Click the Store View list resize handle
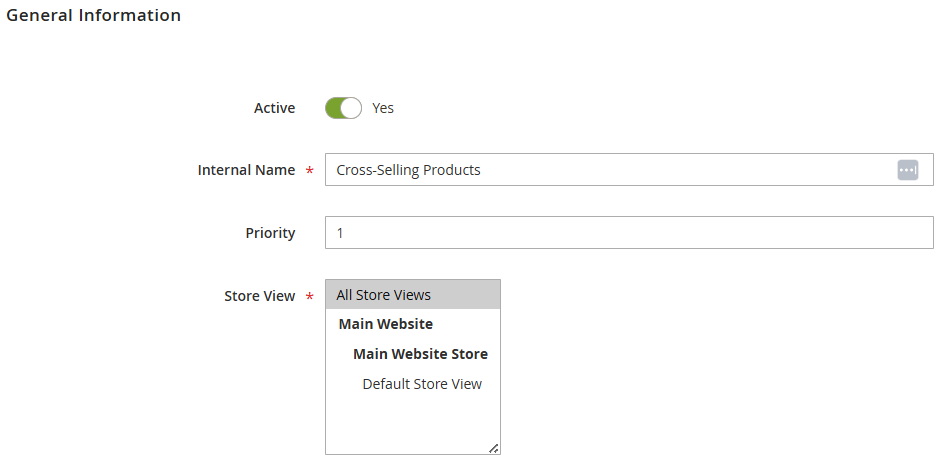Screen dimensions: 943x469 [494, 448]
